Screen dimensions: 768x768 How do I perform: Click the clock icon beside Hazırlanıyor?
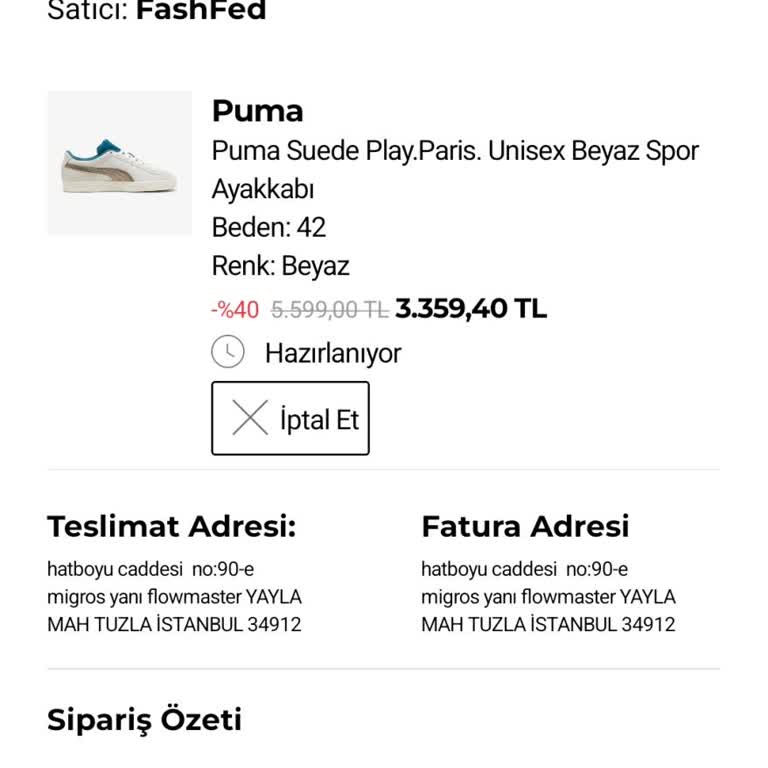(228, 352)
